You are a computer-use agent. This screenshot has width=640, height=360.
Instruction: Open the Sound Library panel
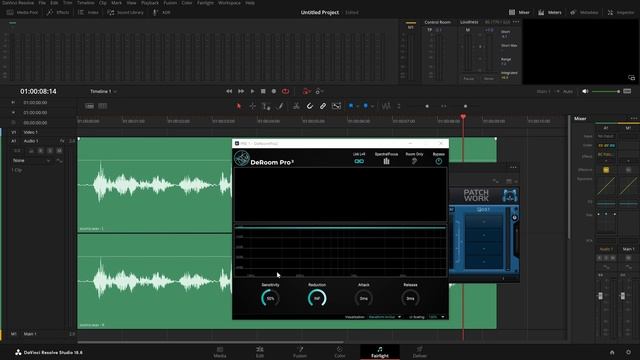tap(125, 13)
